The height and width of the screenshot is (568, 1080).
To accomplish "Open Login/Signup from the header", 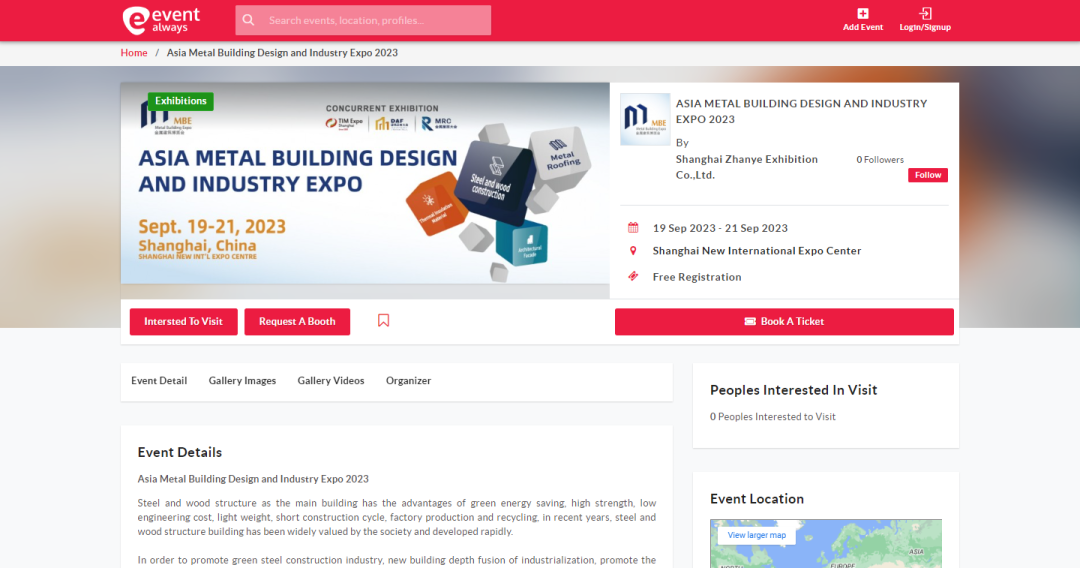I will (x=925, y=20).
